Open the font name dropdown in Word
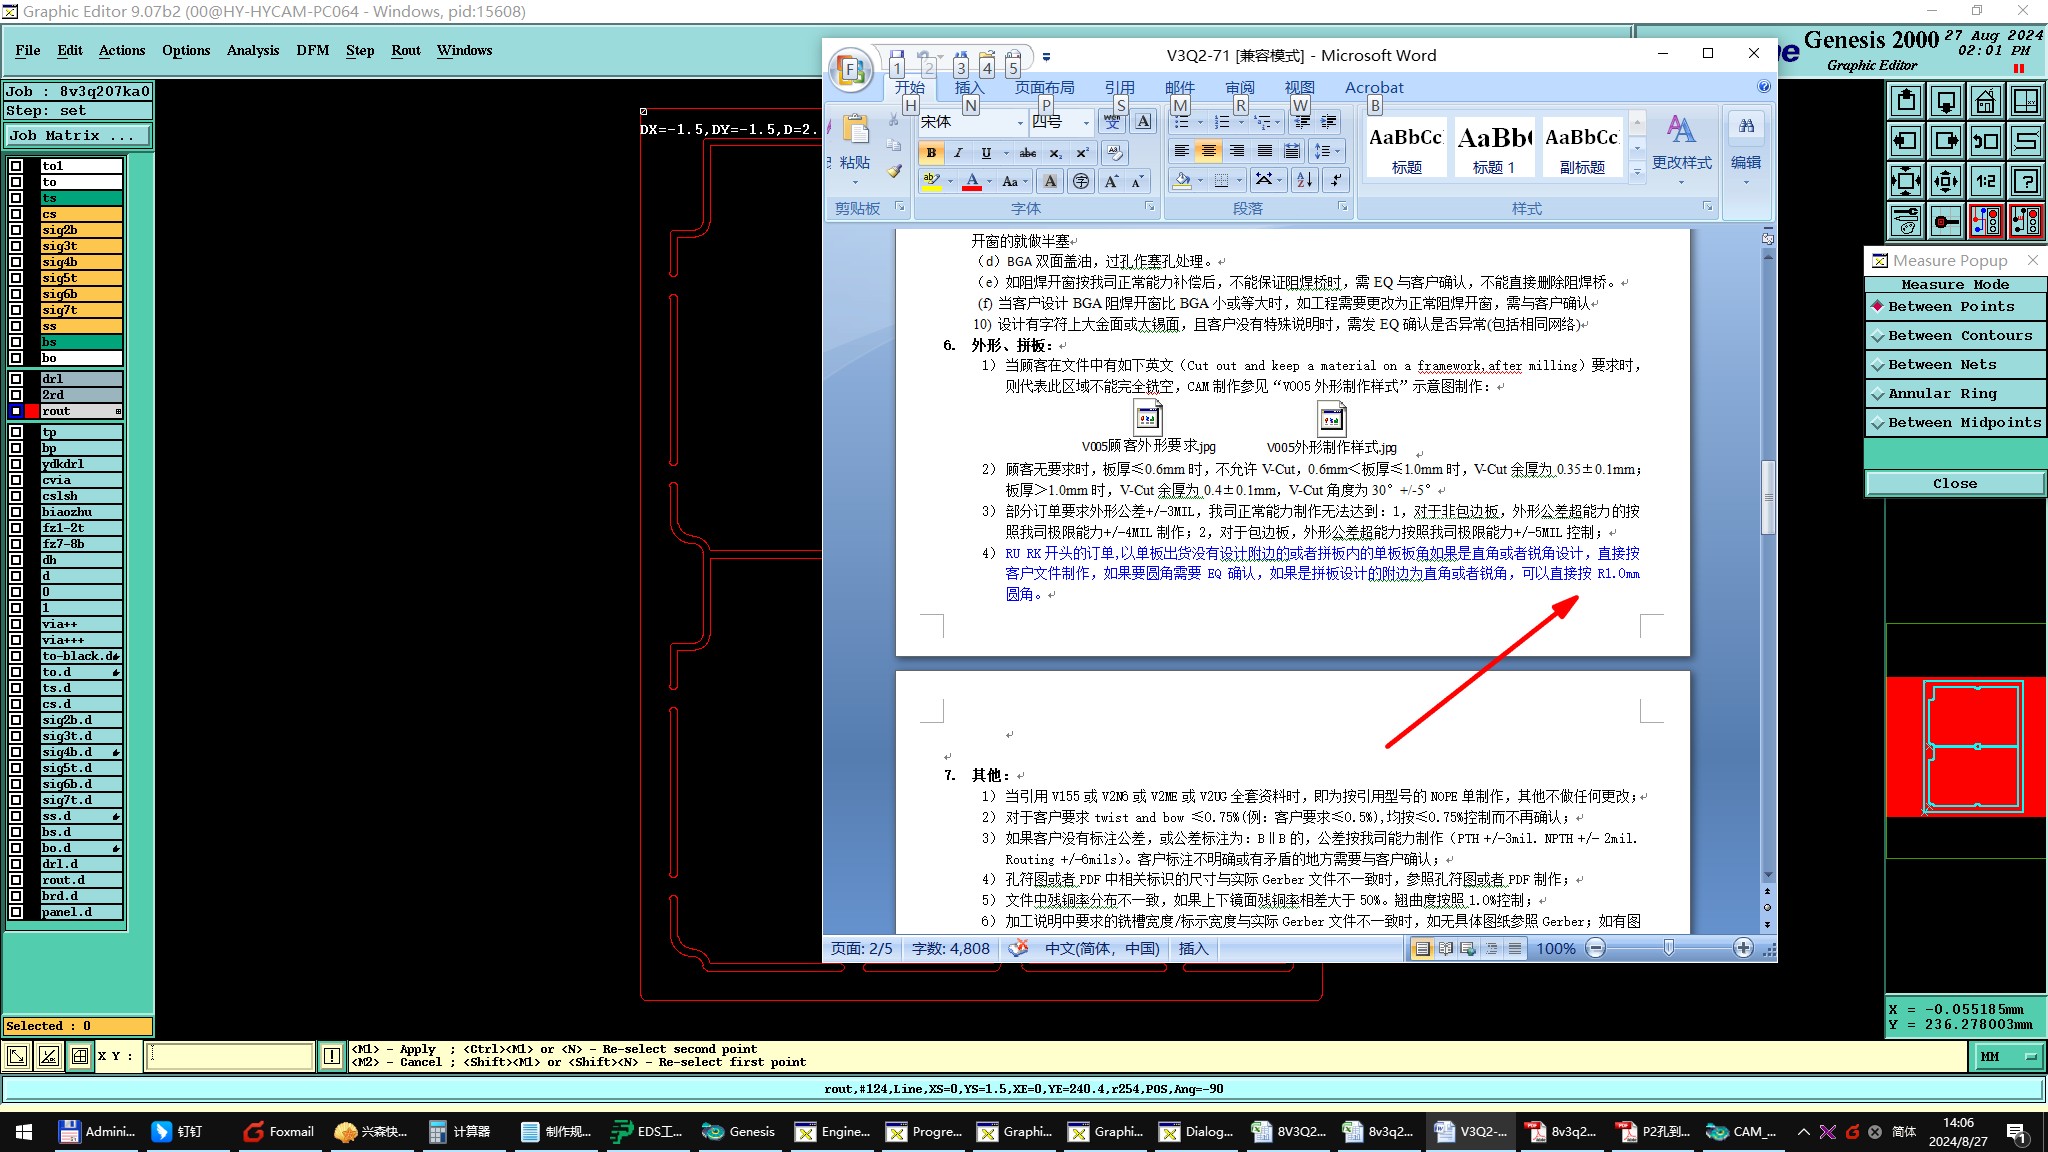The width and height of the screenshot is (2048, 1152). coord(1020,123)
